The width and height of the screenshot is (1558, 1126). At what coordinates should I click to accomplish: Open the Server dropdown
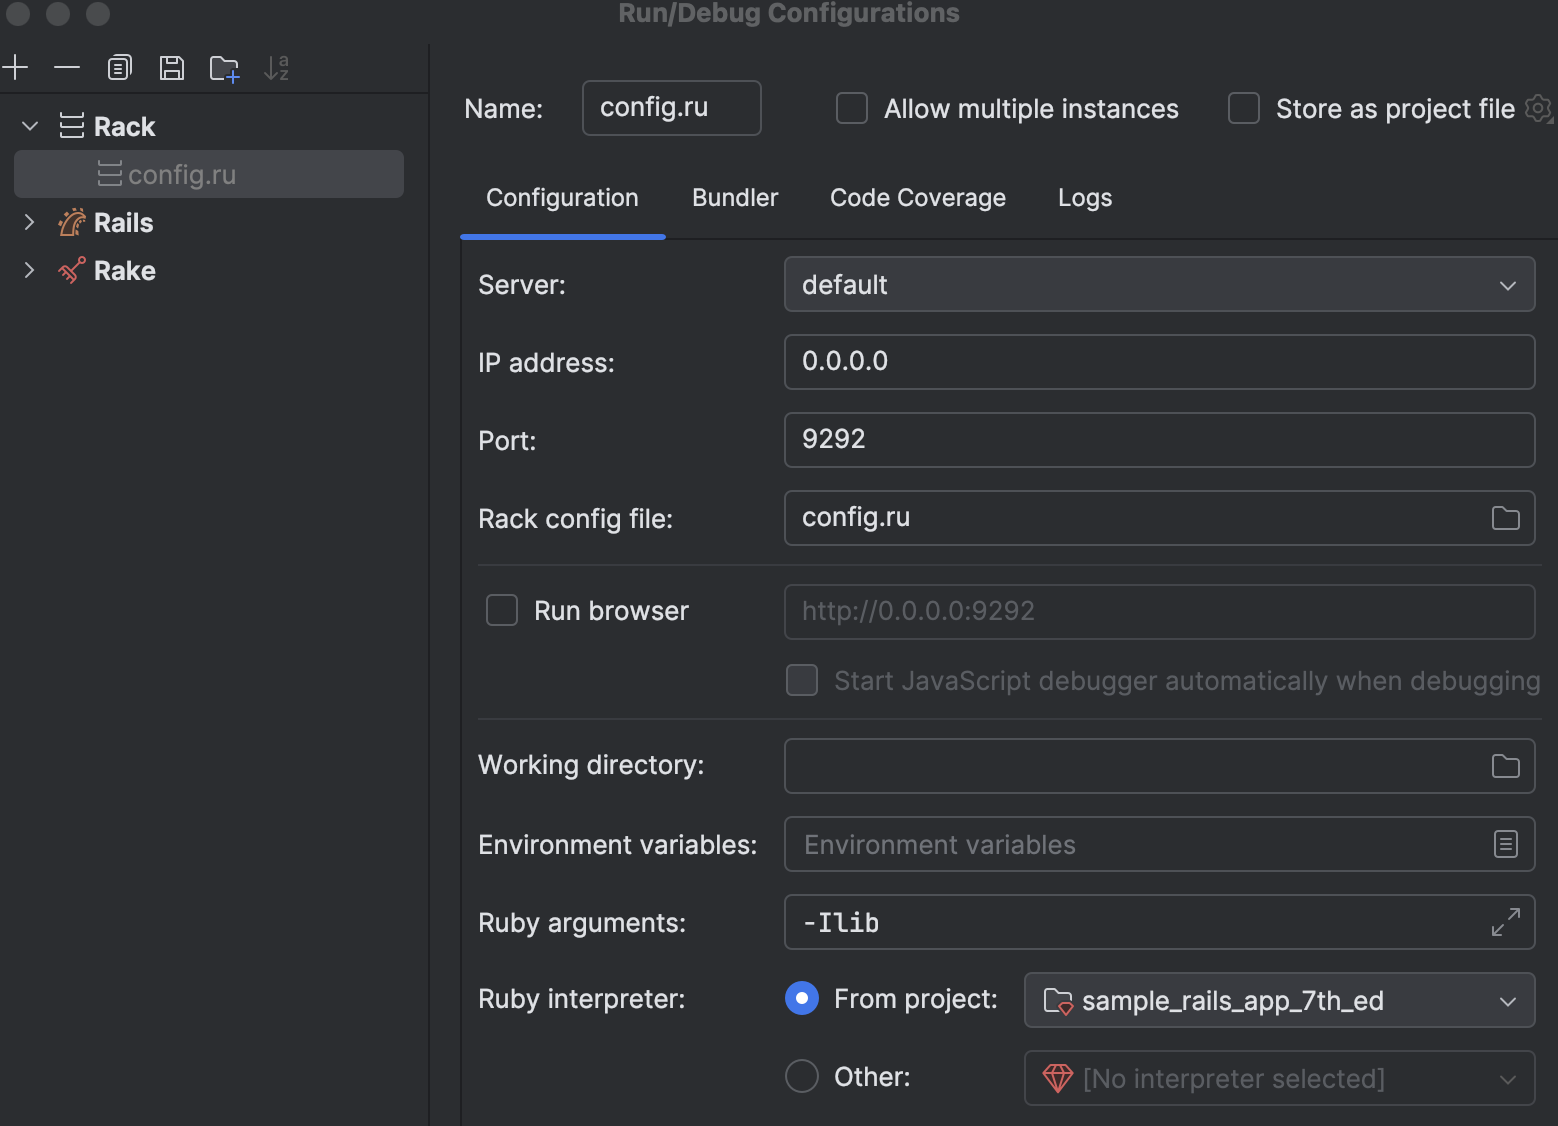coord(1507,285)
